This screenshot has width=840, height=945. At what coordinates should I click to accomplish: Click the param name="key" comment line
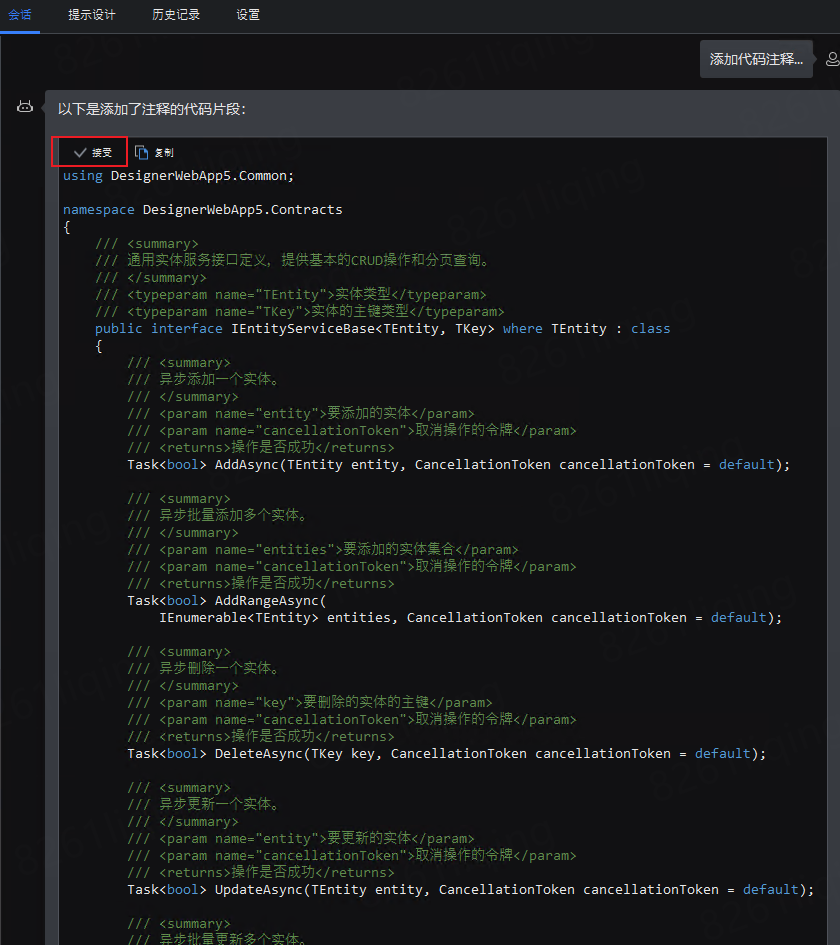tap(310, 703)
